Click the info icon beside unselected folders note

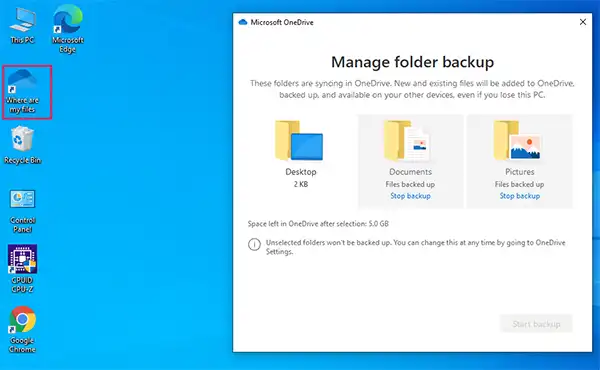point(254,244)
